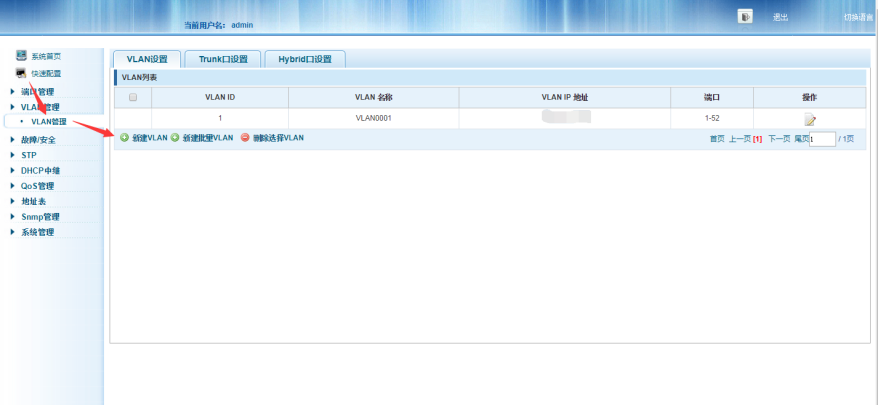The width and height of the screenshot is (879, 406).
Task: Click the red minus delete VLAN icon
Action: pos(245,137)
